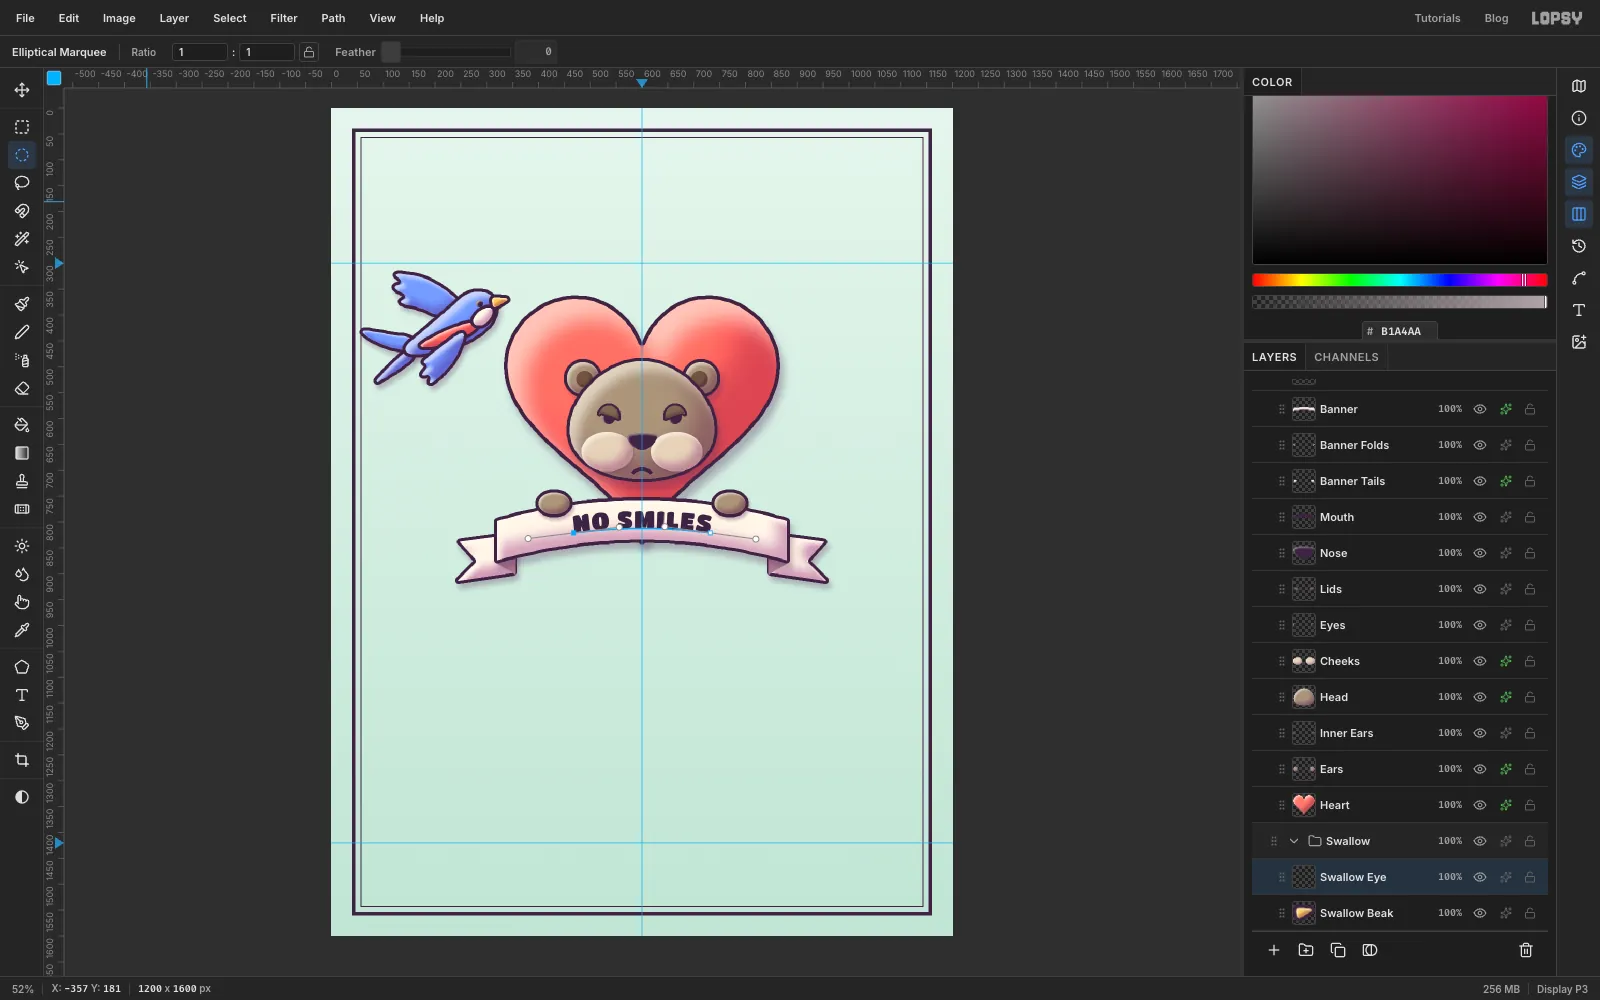Select the Pencil tool

(22, 332)
